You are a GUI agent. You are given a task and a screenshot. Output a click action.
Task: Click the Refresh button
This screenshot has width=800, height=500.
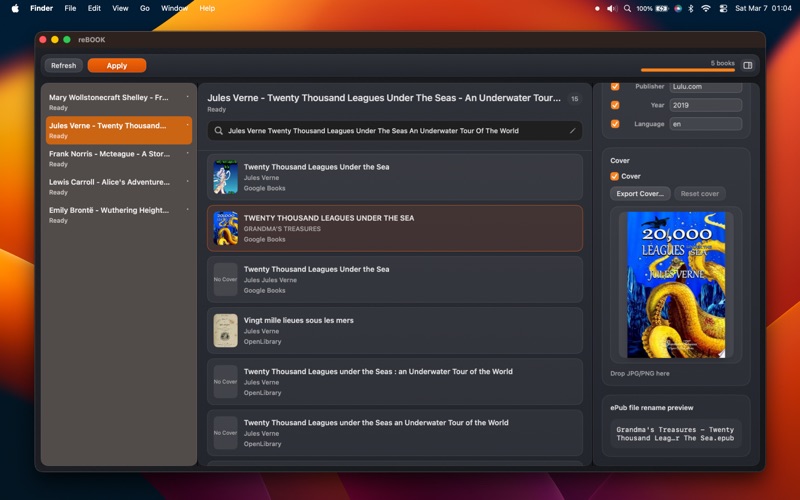[63, 65]
